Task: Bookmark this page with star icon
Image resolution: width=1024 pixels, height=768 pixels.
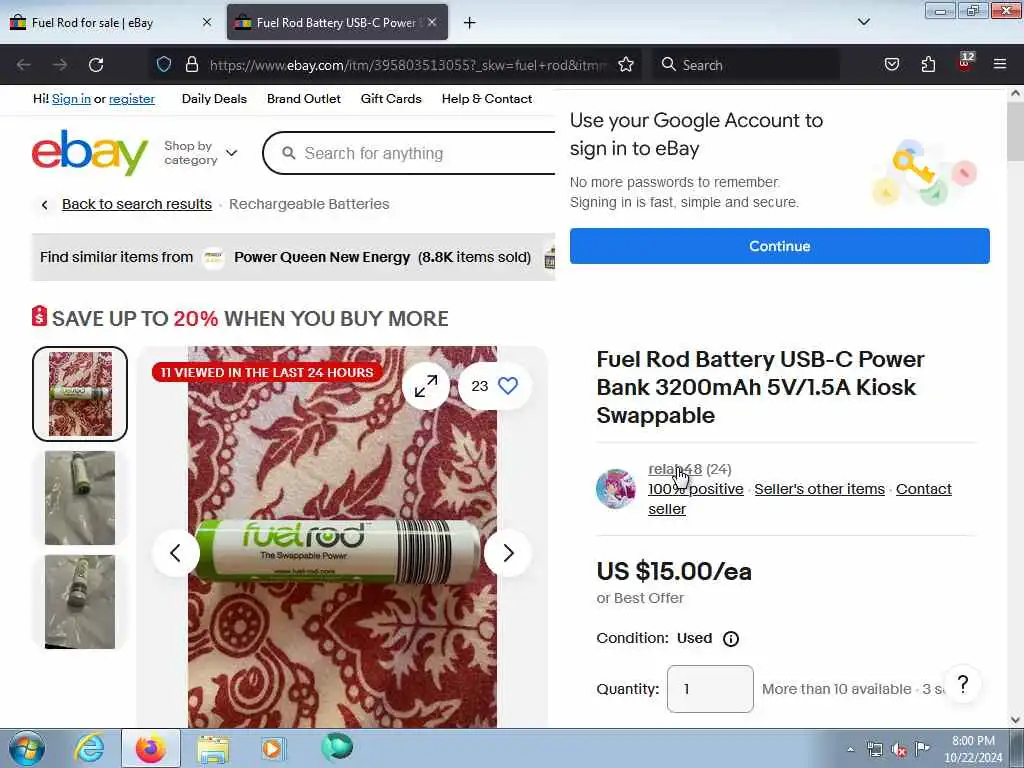Action: point(626,64)
